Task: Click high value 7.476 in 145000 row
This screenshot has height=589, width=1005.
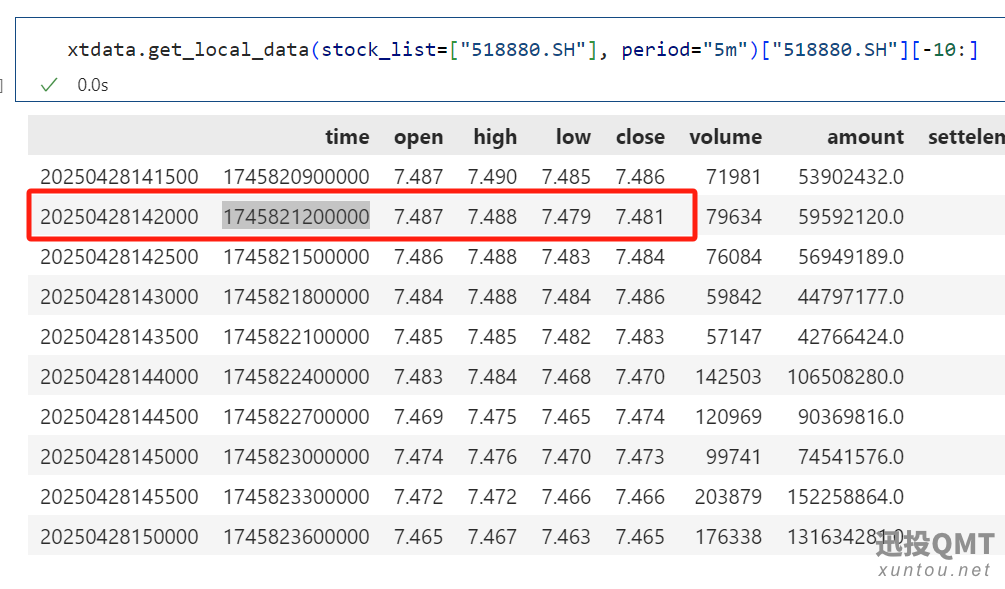Action: pyautogui.click(x=492, y=457)
